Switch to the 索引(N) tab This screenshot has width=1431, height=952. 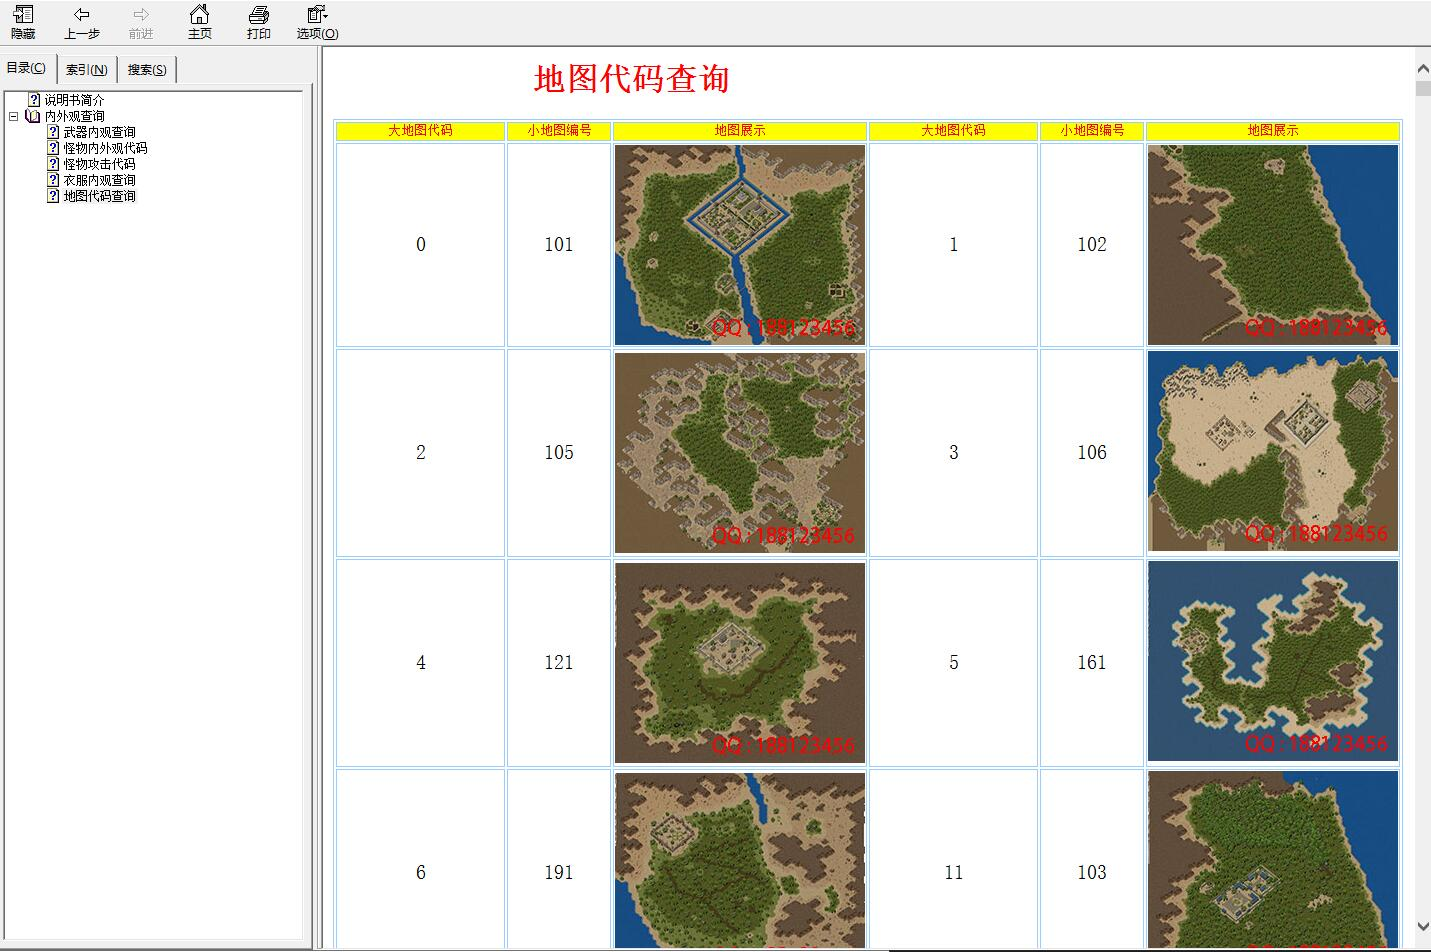[x=87, y=70]
